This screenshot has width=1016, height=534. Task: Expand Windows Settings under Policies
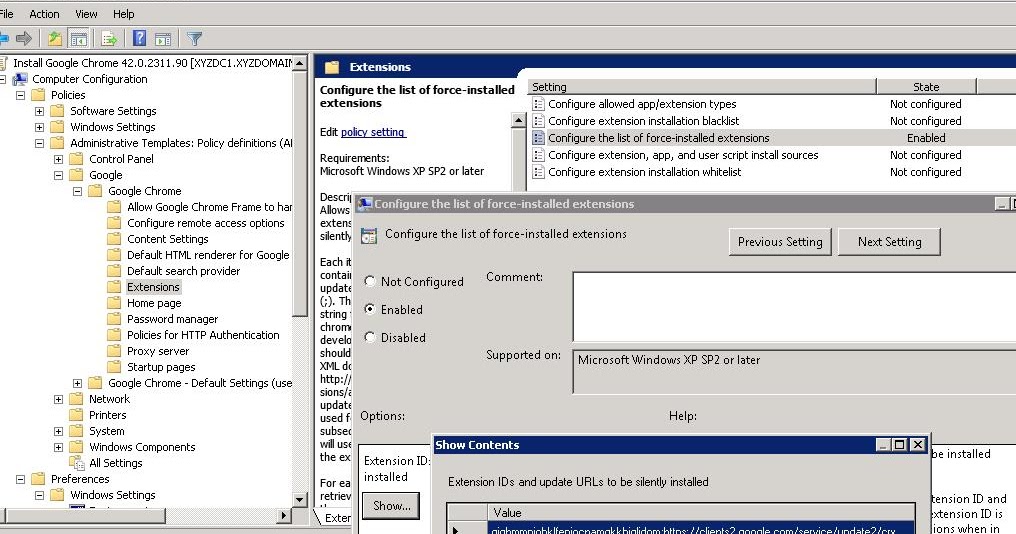point(40,127)
